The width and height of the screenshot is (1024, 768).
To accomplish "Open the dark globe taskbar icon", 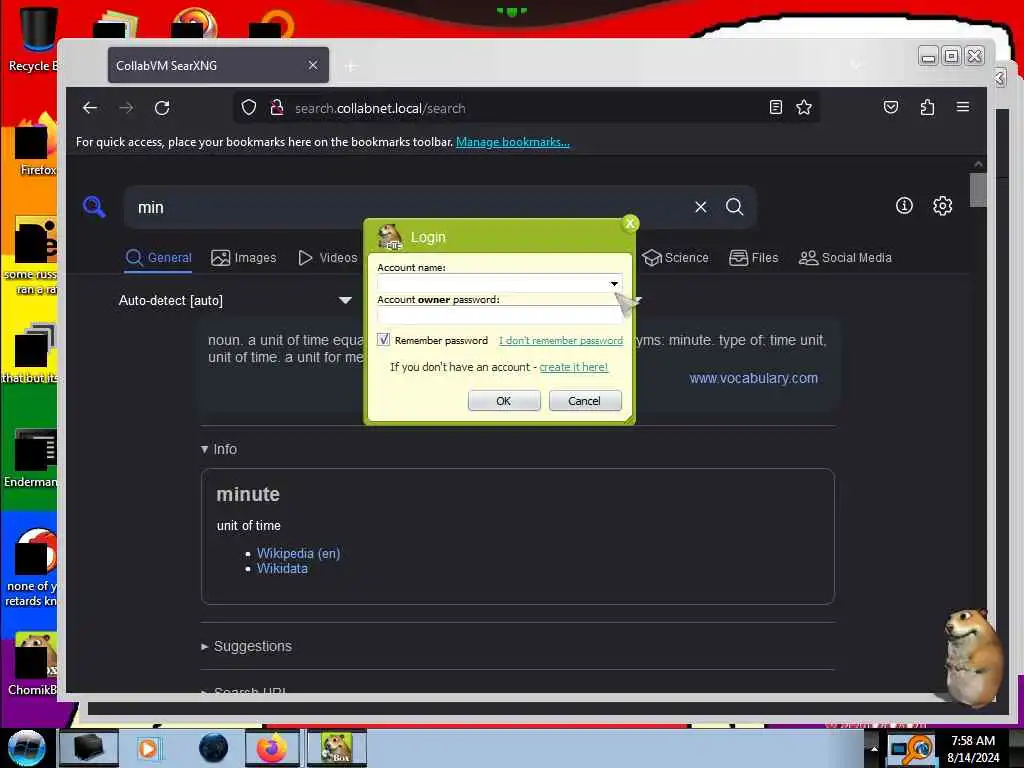I will click(x=214, y=748).
